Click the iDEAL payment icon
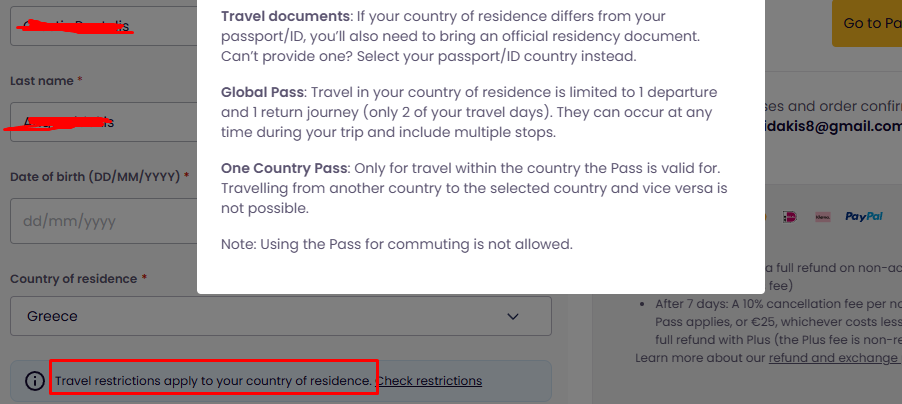 (789, 215)
